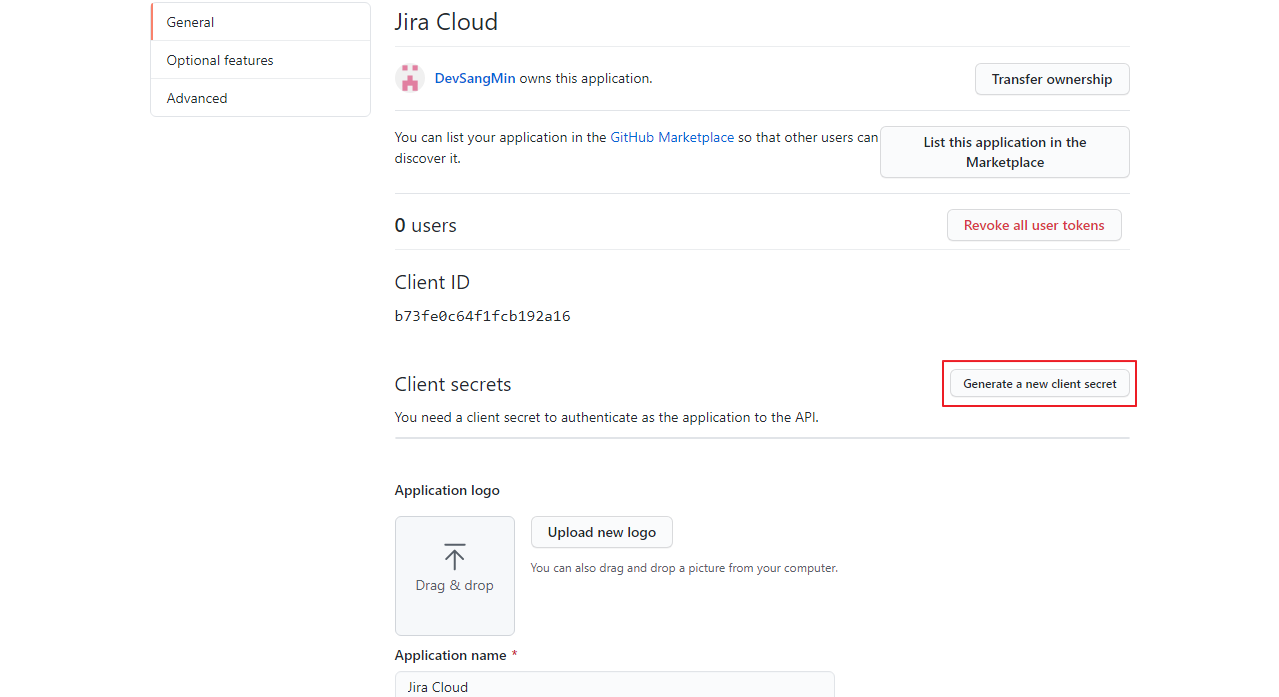Click the Upload new logo button
The width and height of the screenshot is (1279, 697).
pos(602,532)
